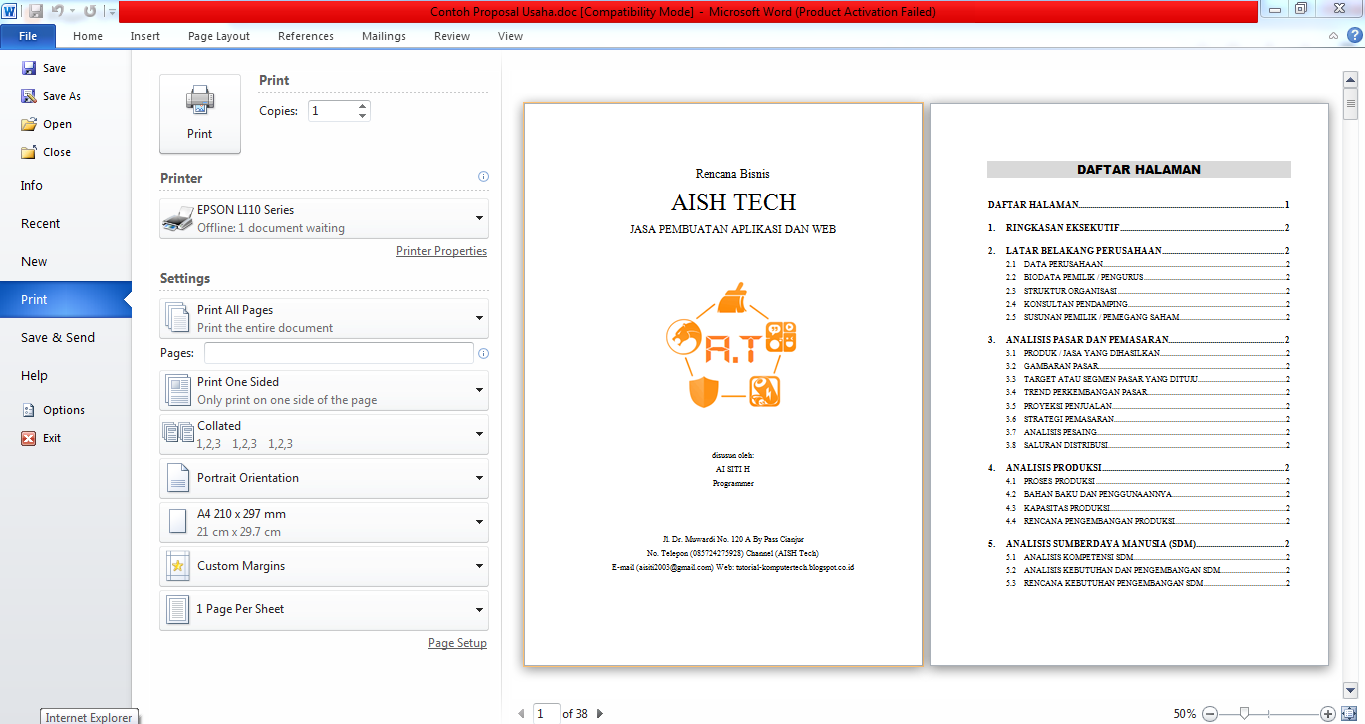Go to the next page in the preview
1365x724 pixels.
click(x=599, y=714)
